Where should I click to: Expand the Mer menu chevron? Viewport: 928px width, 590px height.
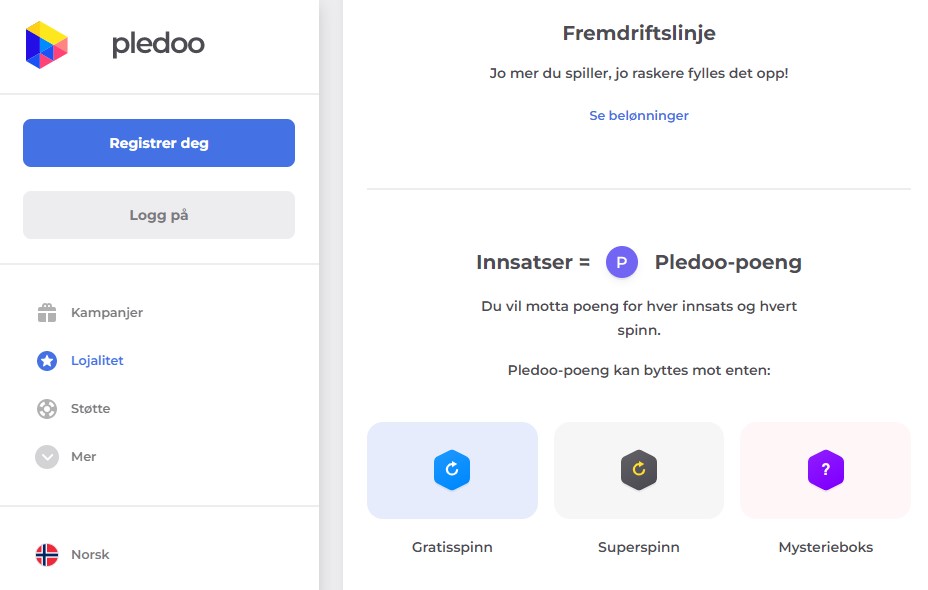tap(47, 457)
